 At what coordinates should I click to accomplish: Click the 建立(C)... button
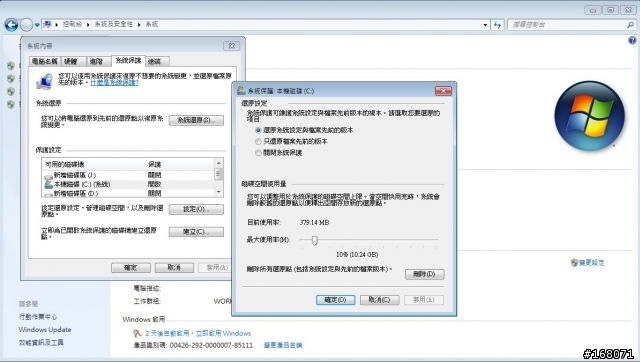point(196,232)
